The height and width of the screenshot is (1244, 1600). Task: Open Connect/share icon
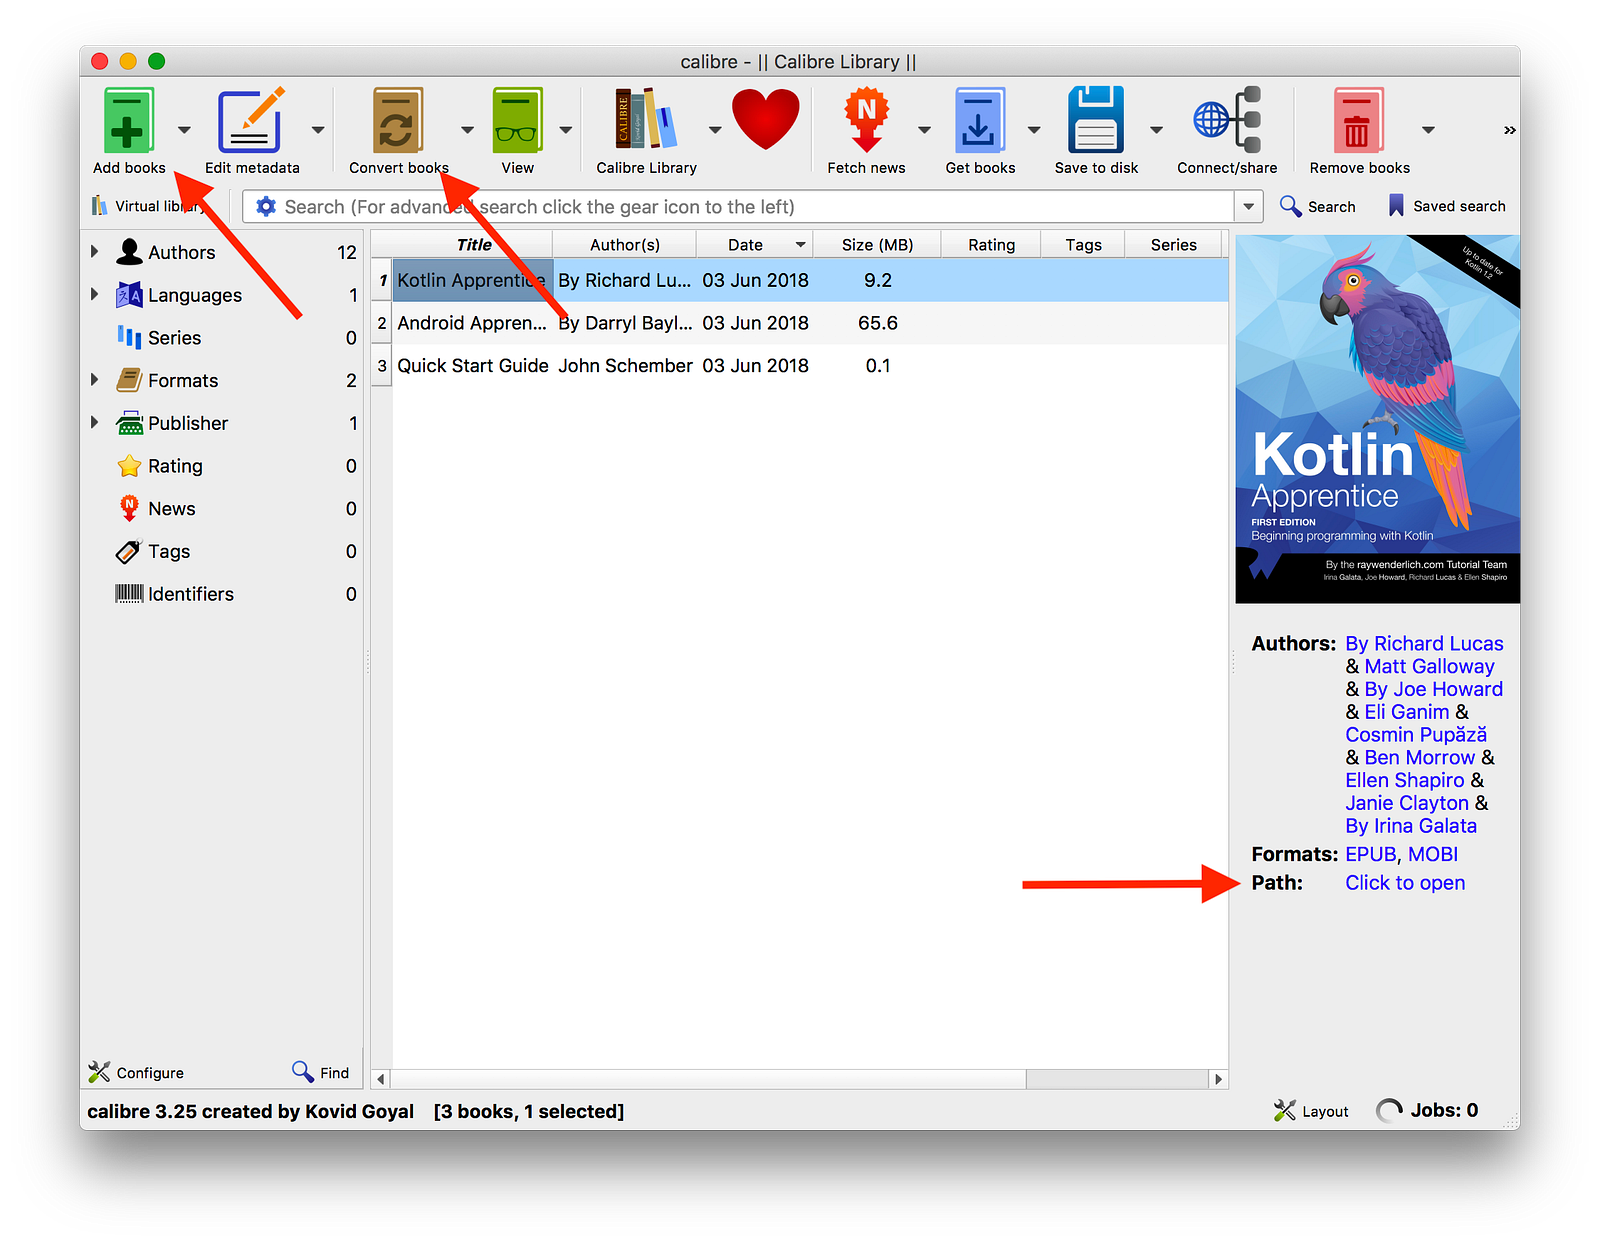[x=1227, y=120]
